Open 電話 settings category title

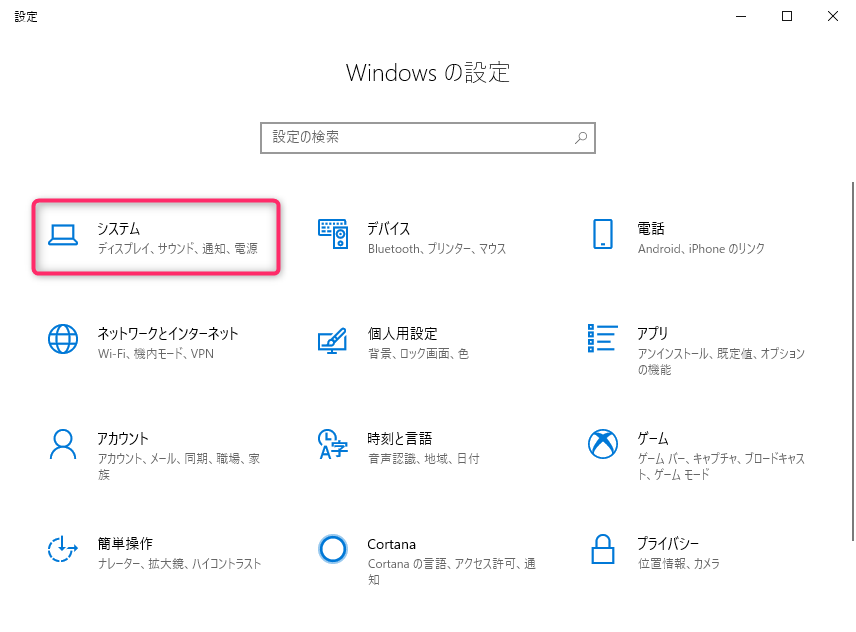pyautogui.click(x=651, y=229)
